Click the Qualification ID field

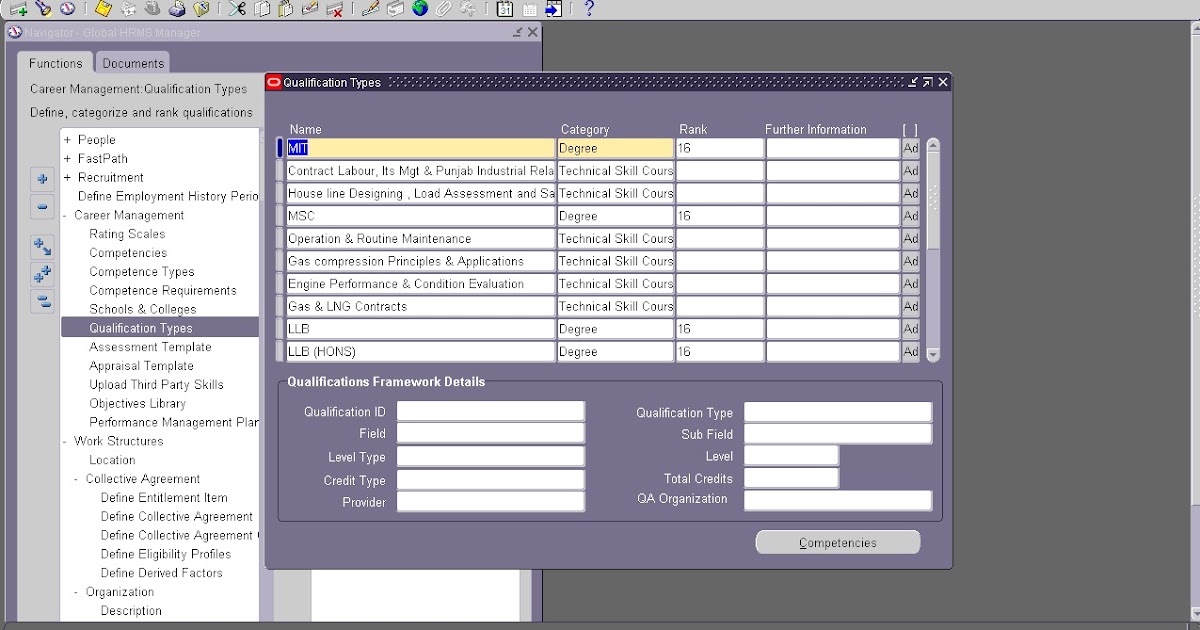pos(491,412)
